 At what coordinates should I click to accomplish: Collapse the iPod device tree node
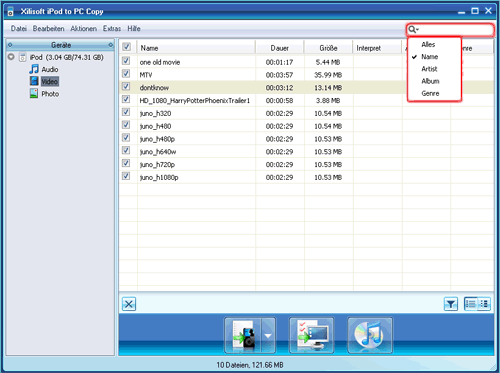pos(11,57)
